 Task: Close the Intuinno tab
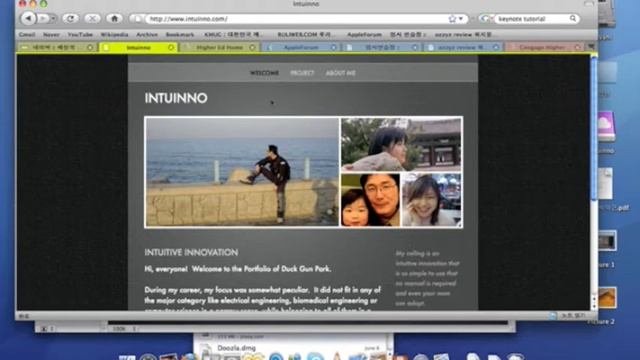pos(171,48)
